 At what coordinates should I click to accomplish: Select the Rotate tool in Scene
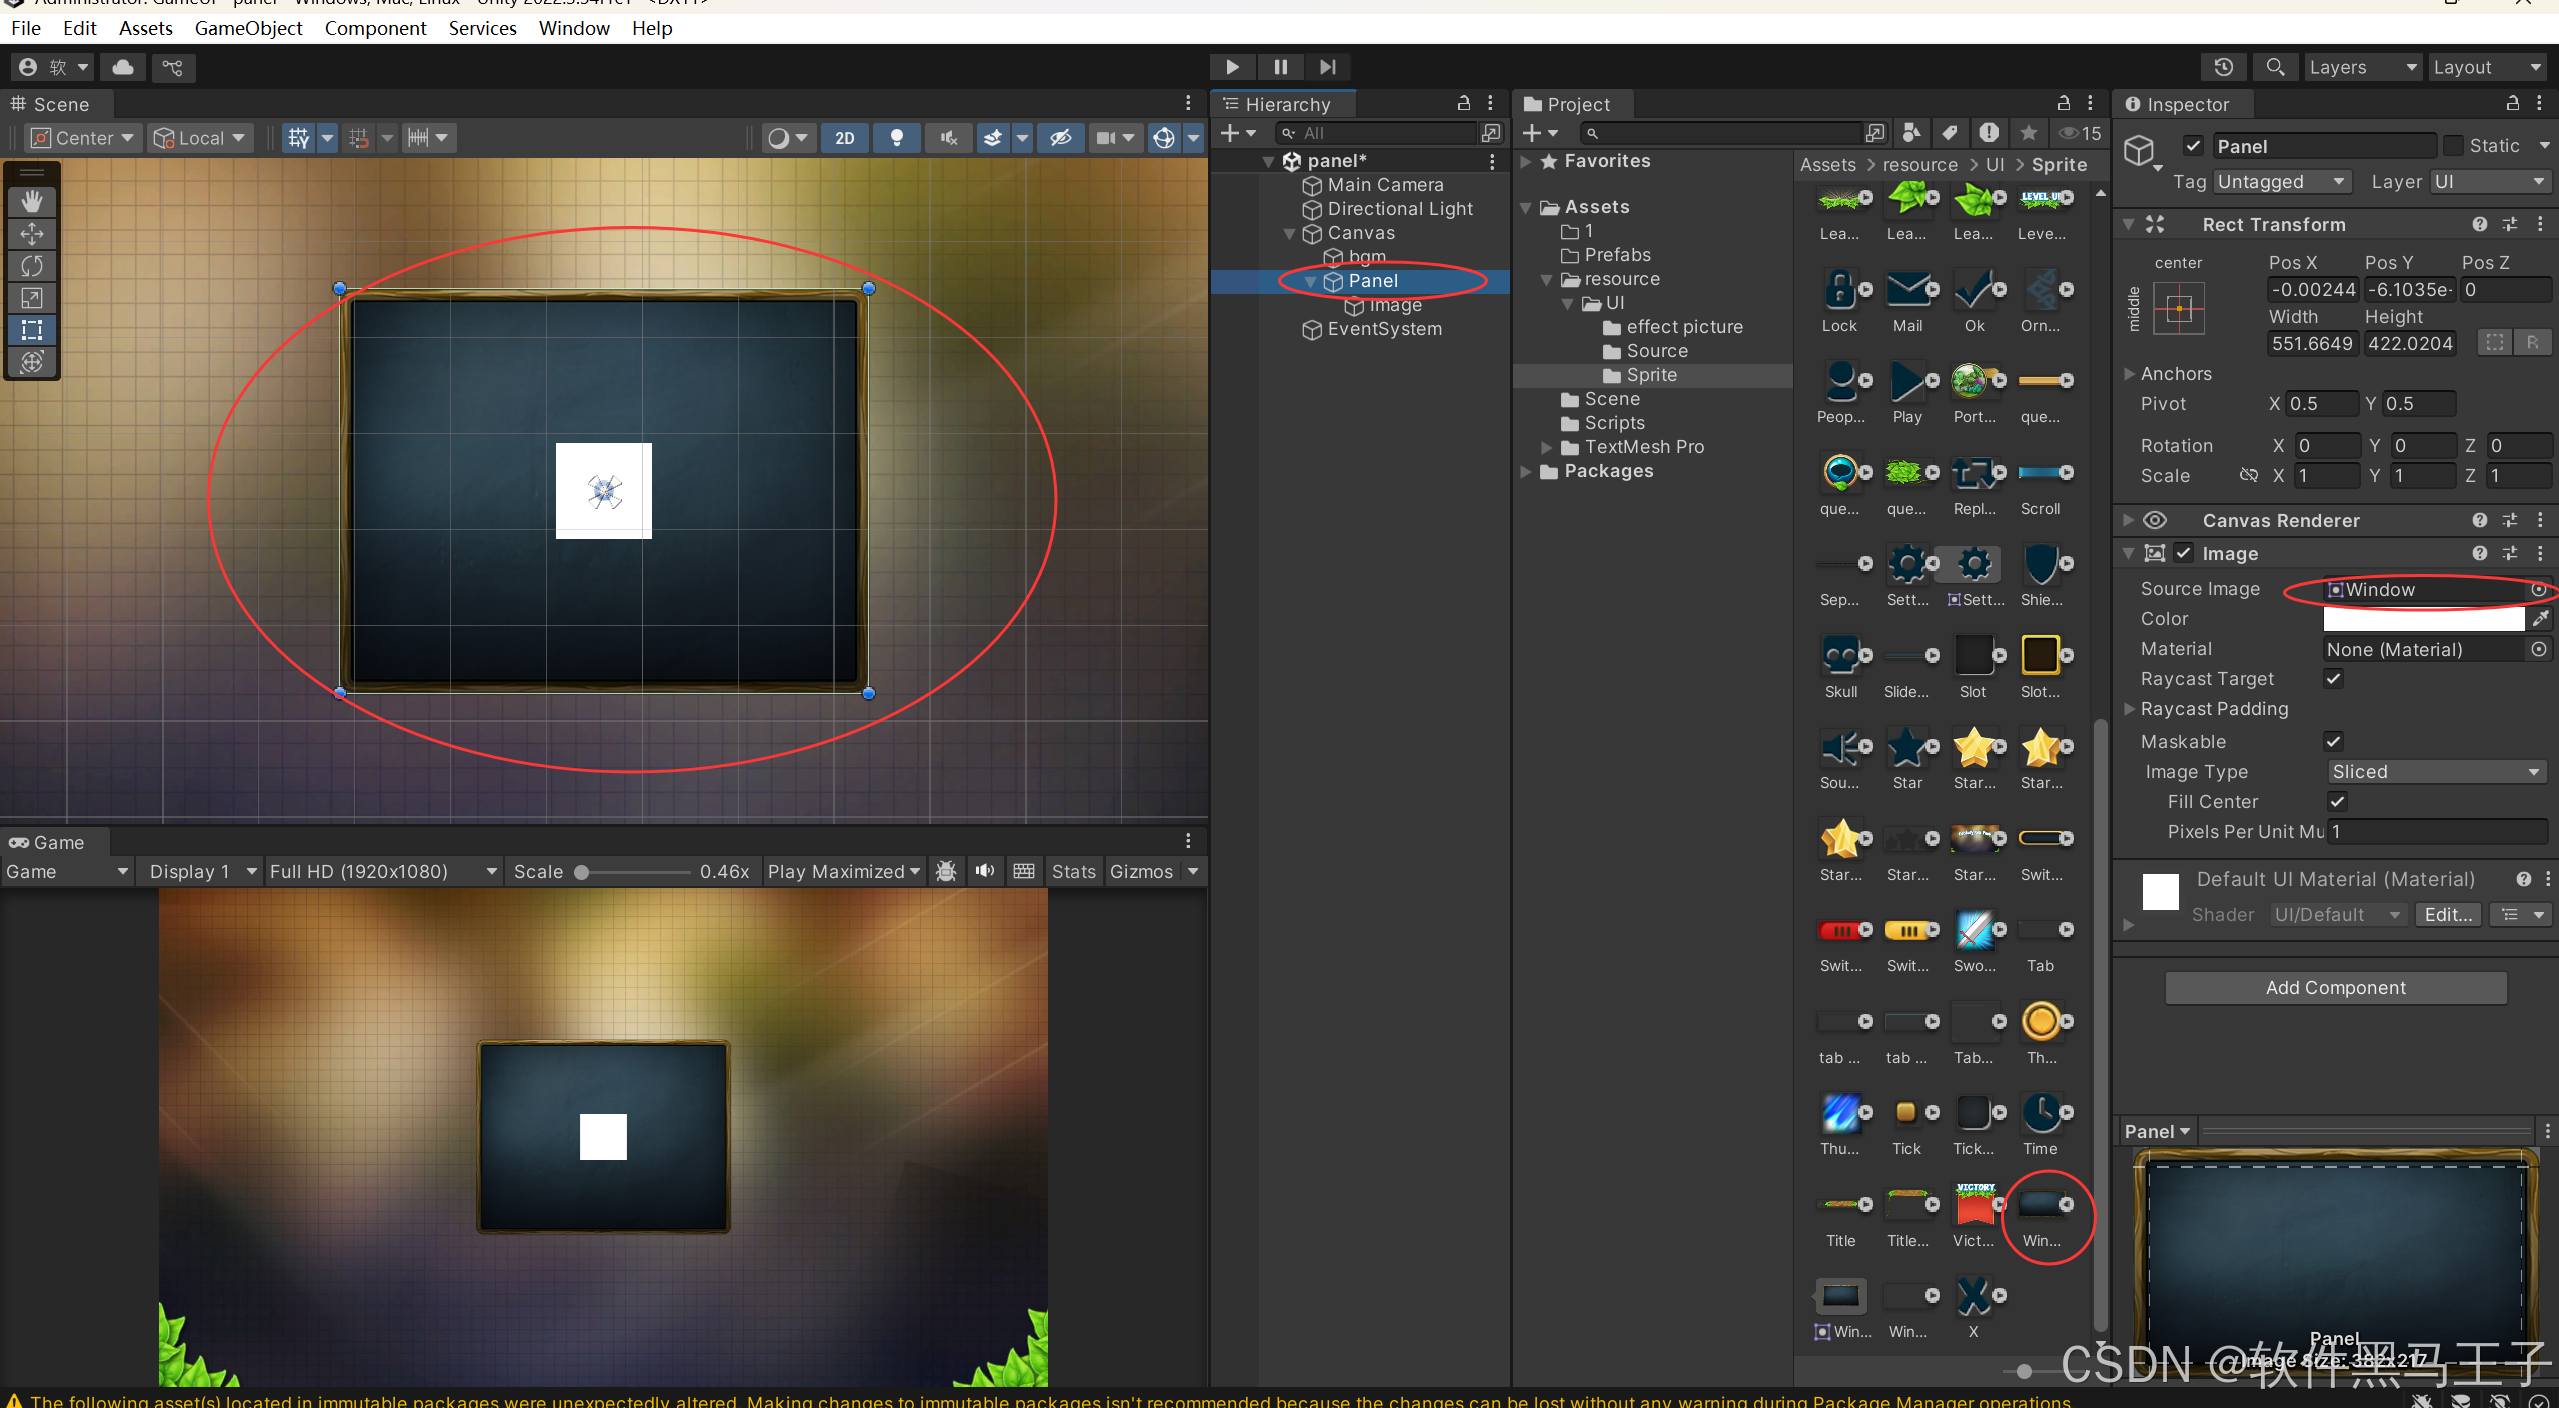tap(32, 266)
